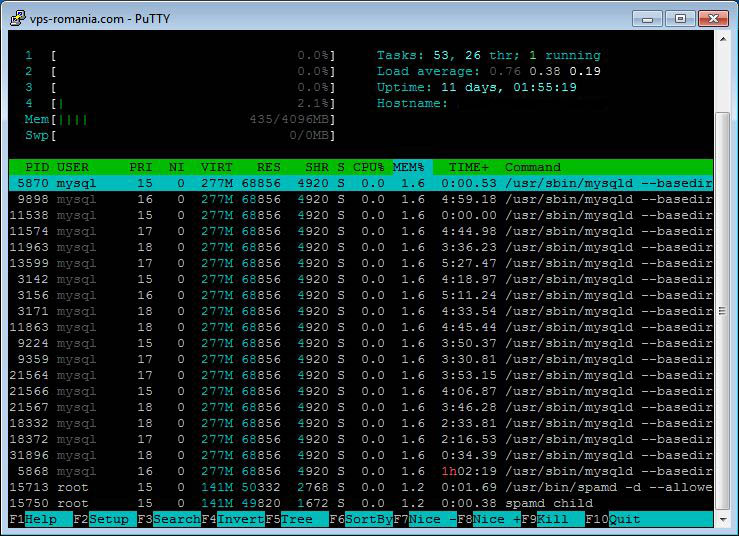Click the Load average text
Image resolution: width=739 pixels, height=536 pixels.
[x=489, y=71]
